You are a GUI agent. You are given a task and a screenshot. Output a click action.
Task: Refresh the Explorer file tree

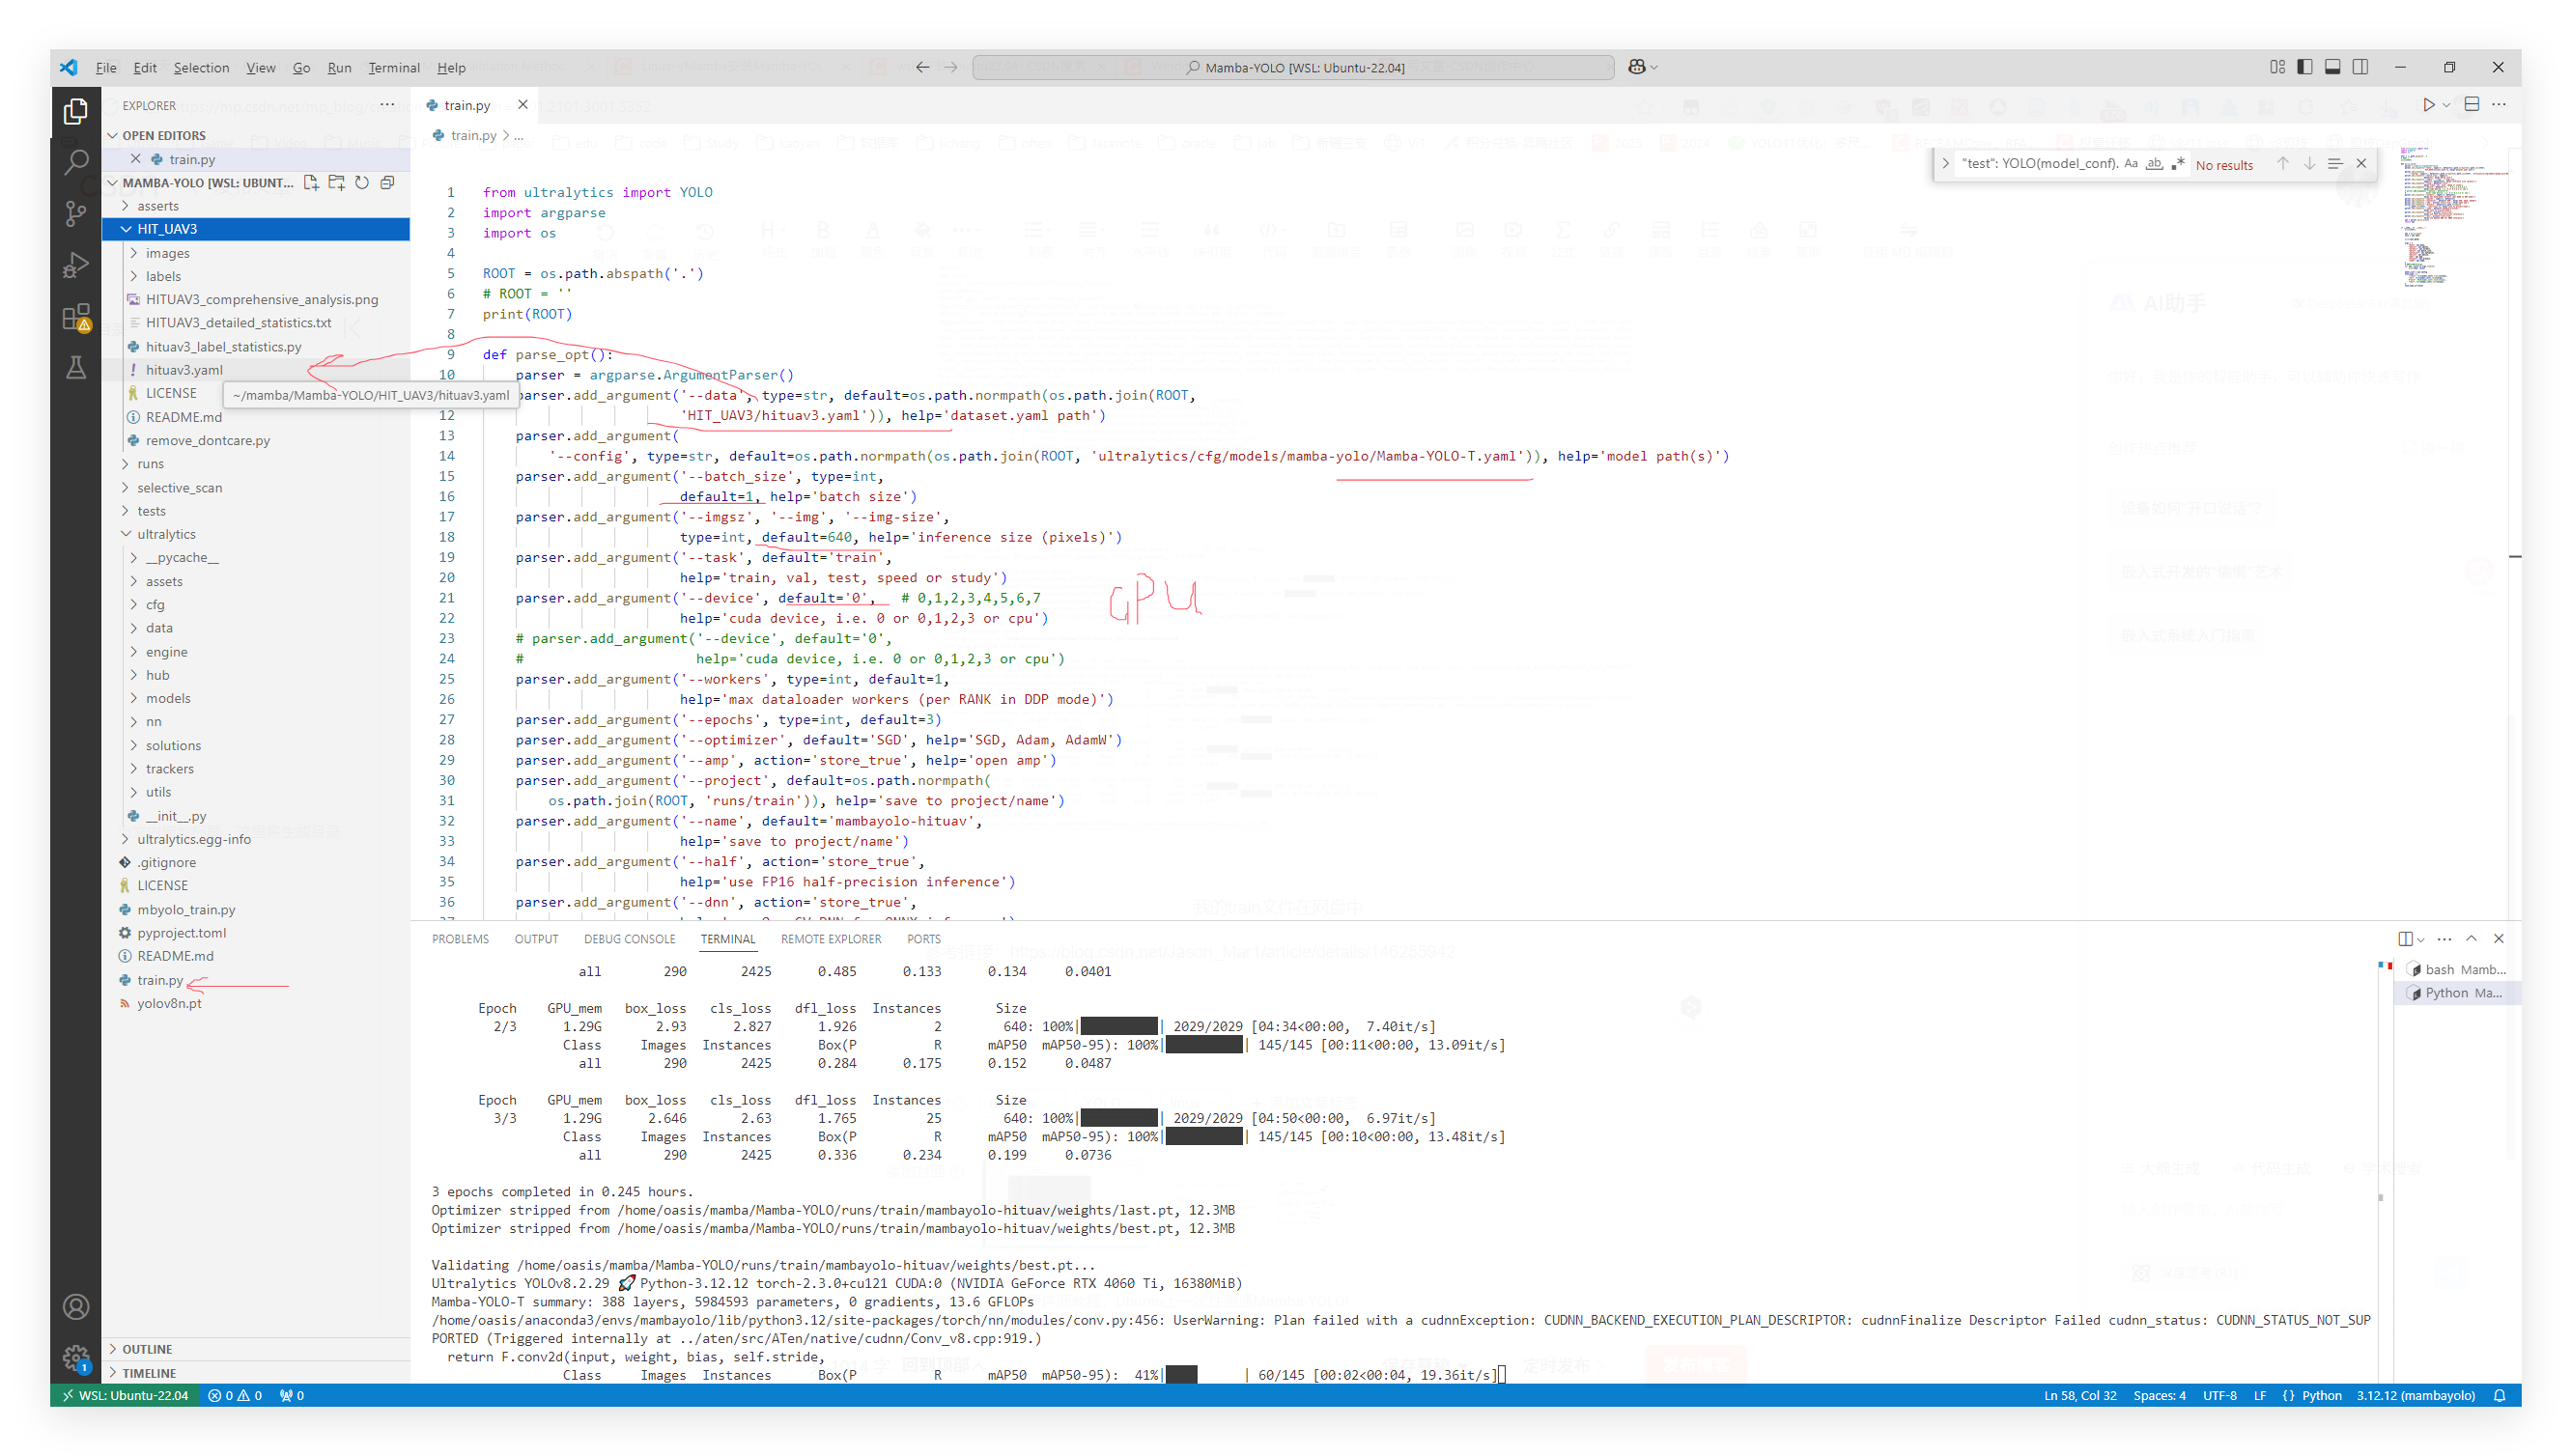(x=362, y=182)
